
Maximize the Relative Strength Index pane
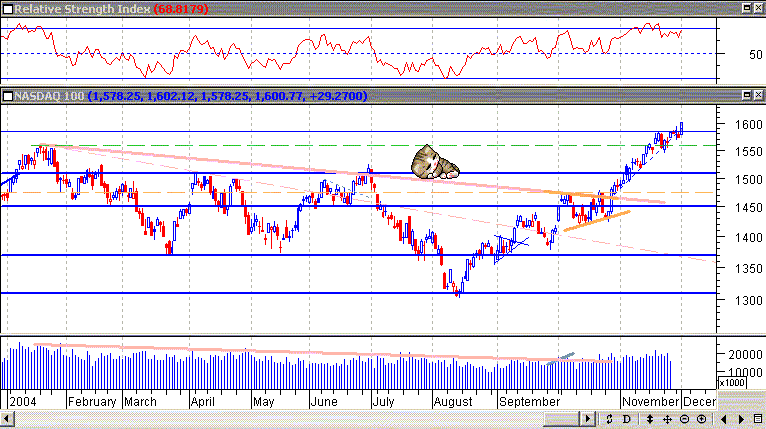[x=747, y=8]
